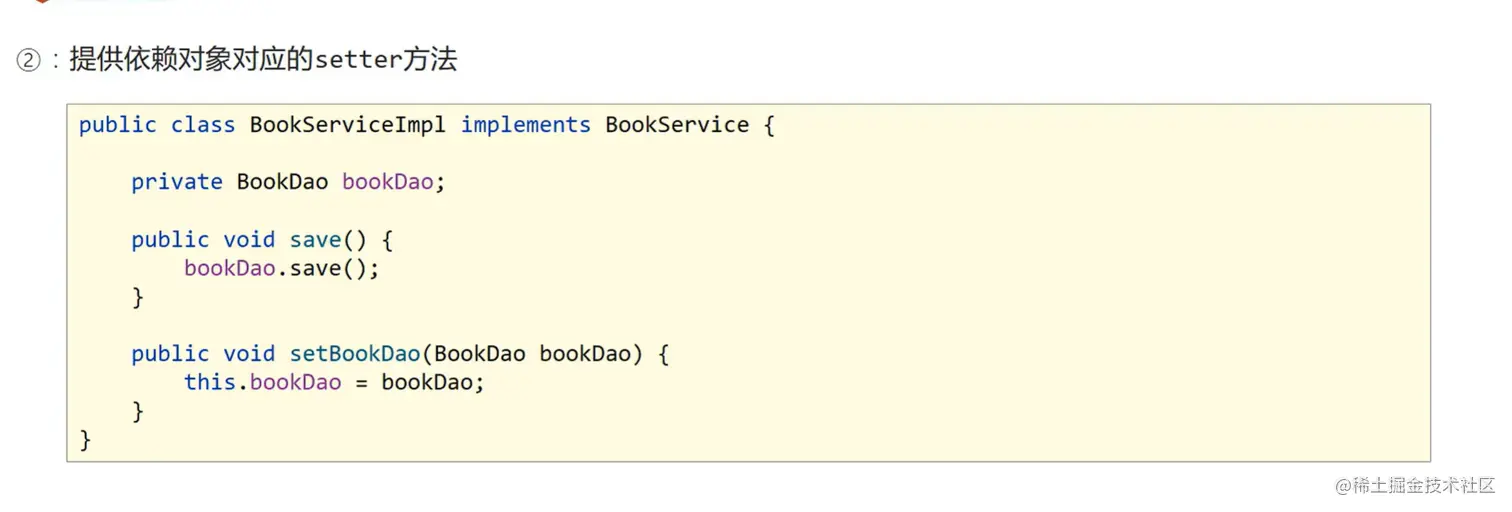Click the bookDao.save() call statement
The image size is (1512, 512).
[x=281, y=268]
